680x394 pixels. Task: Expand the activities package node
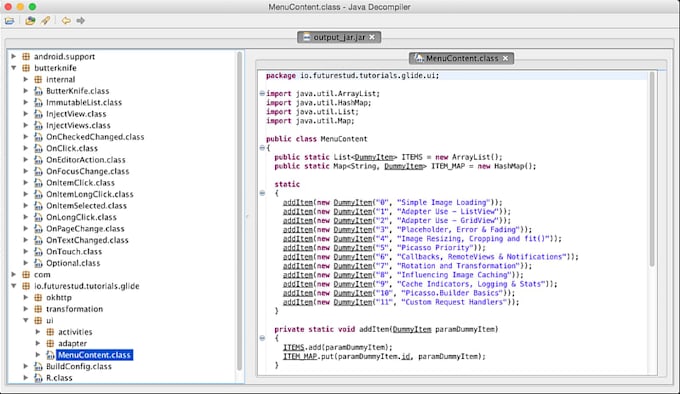[x=38, y=332]
